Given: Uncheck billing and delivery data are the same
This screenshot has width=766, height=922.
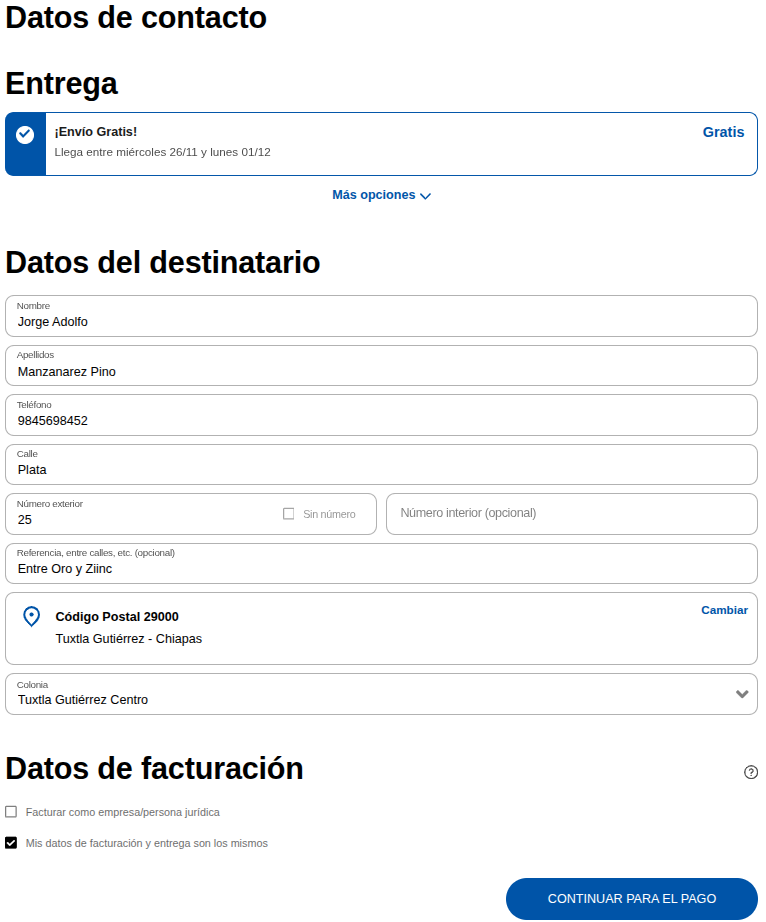Looking at the screenshot, I should click(11, 843).
